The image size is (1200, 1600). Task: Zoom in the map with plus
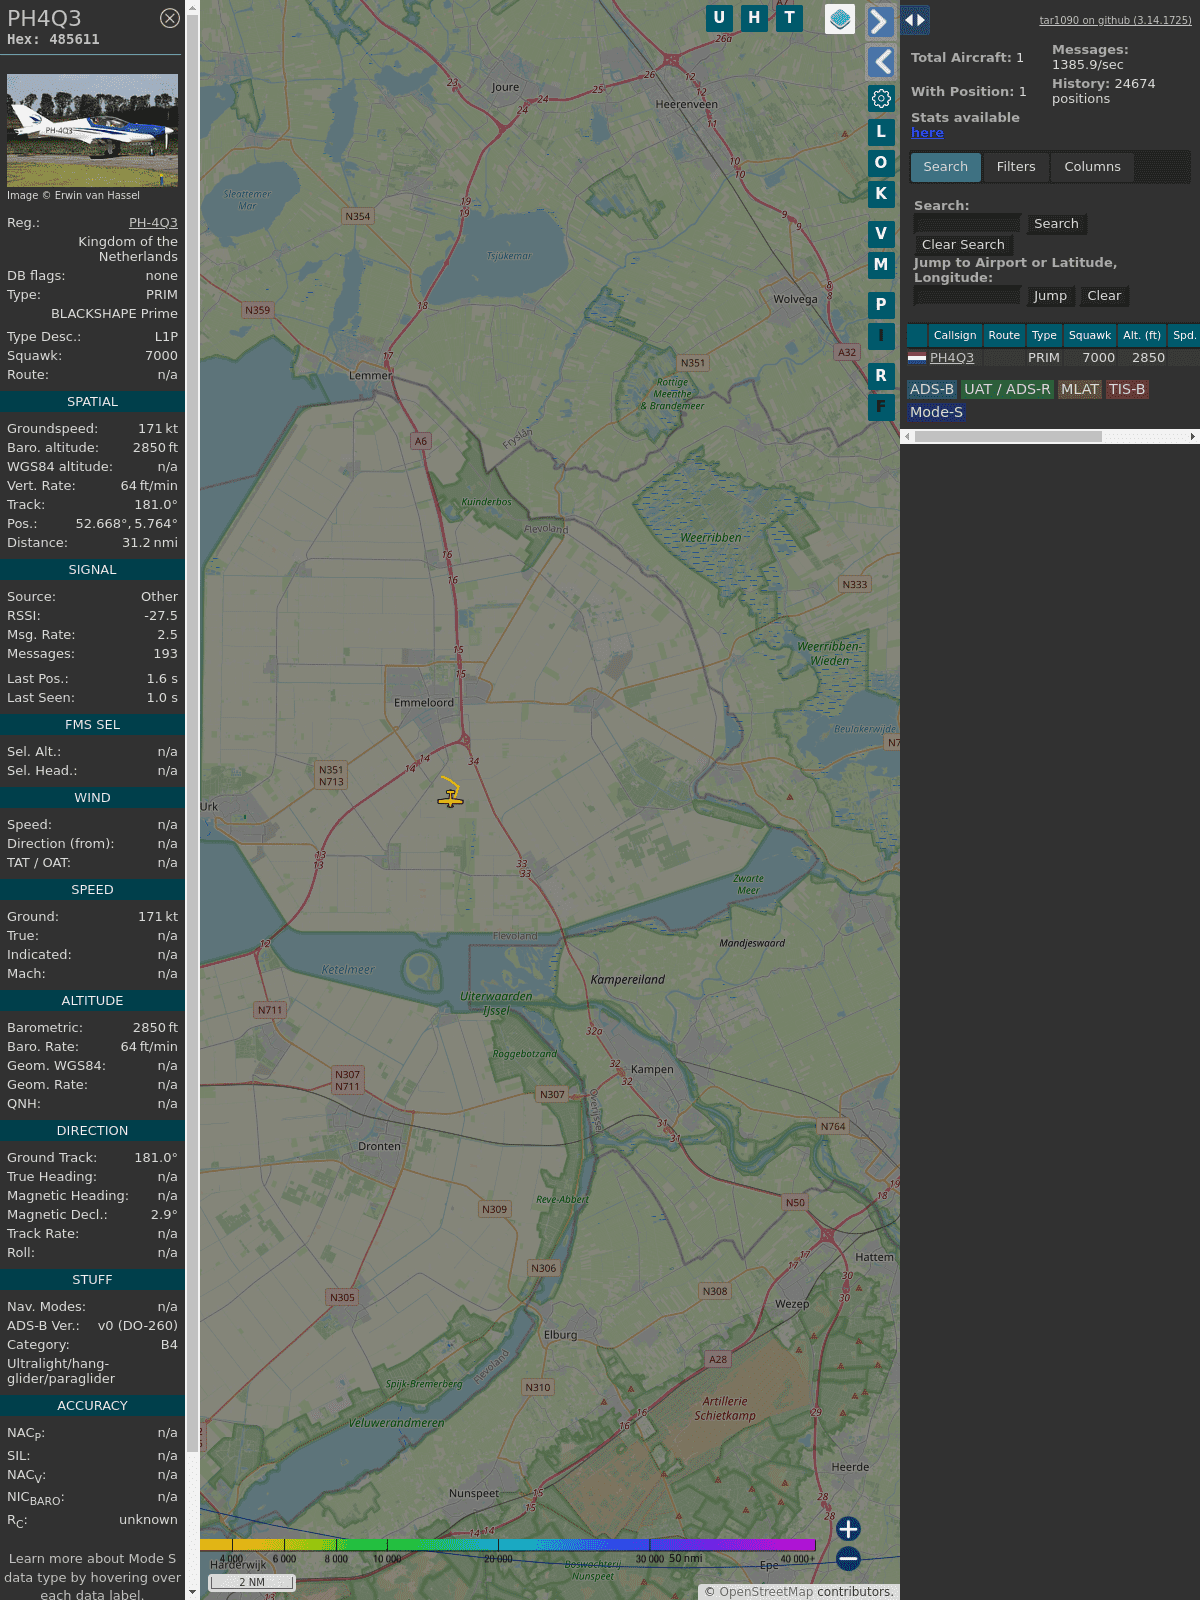(848, 1529)
